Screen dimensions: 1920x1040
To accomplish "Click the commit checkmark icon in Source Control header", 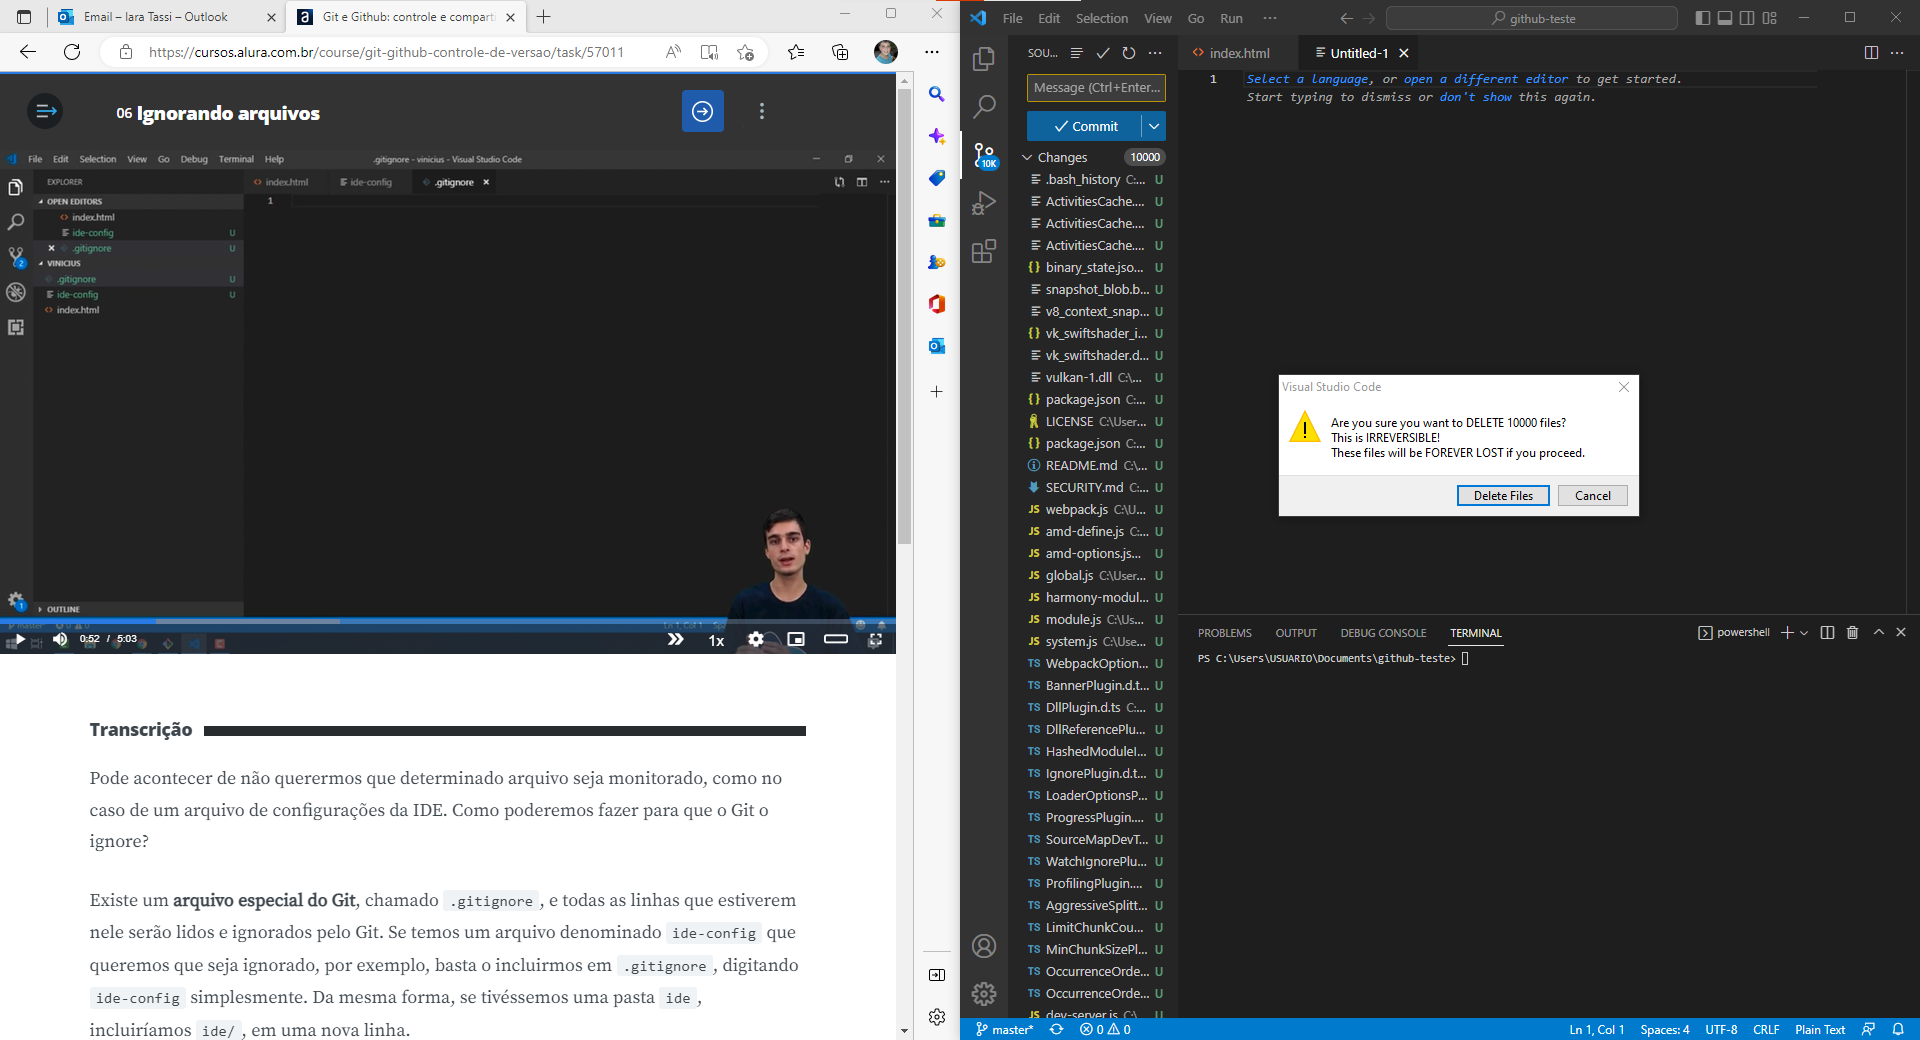I will click(x=1102, y=53).
